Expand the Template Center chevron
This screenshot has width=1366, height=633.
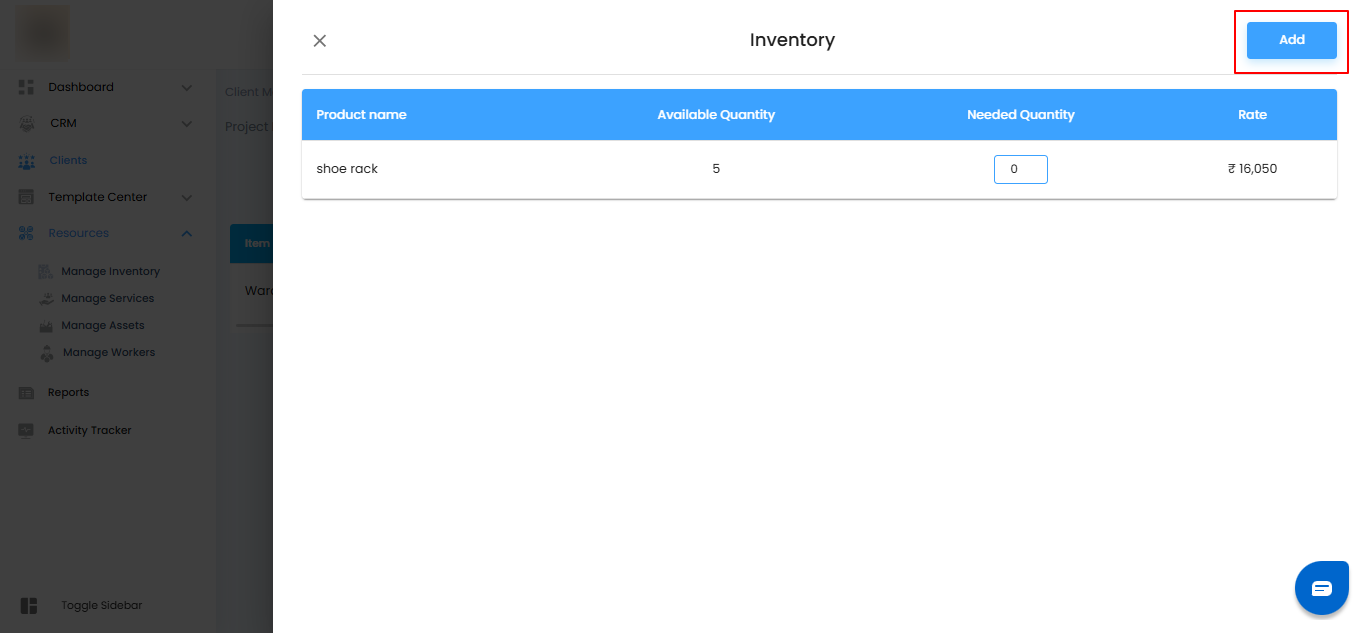(187, 197)
